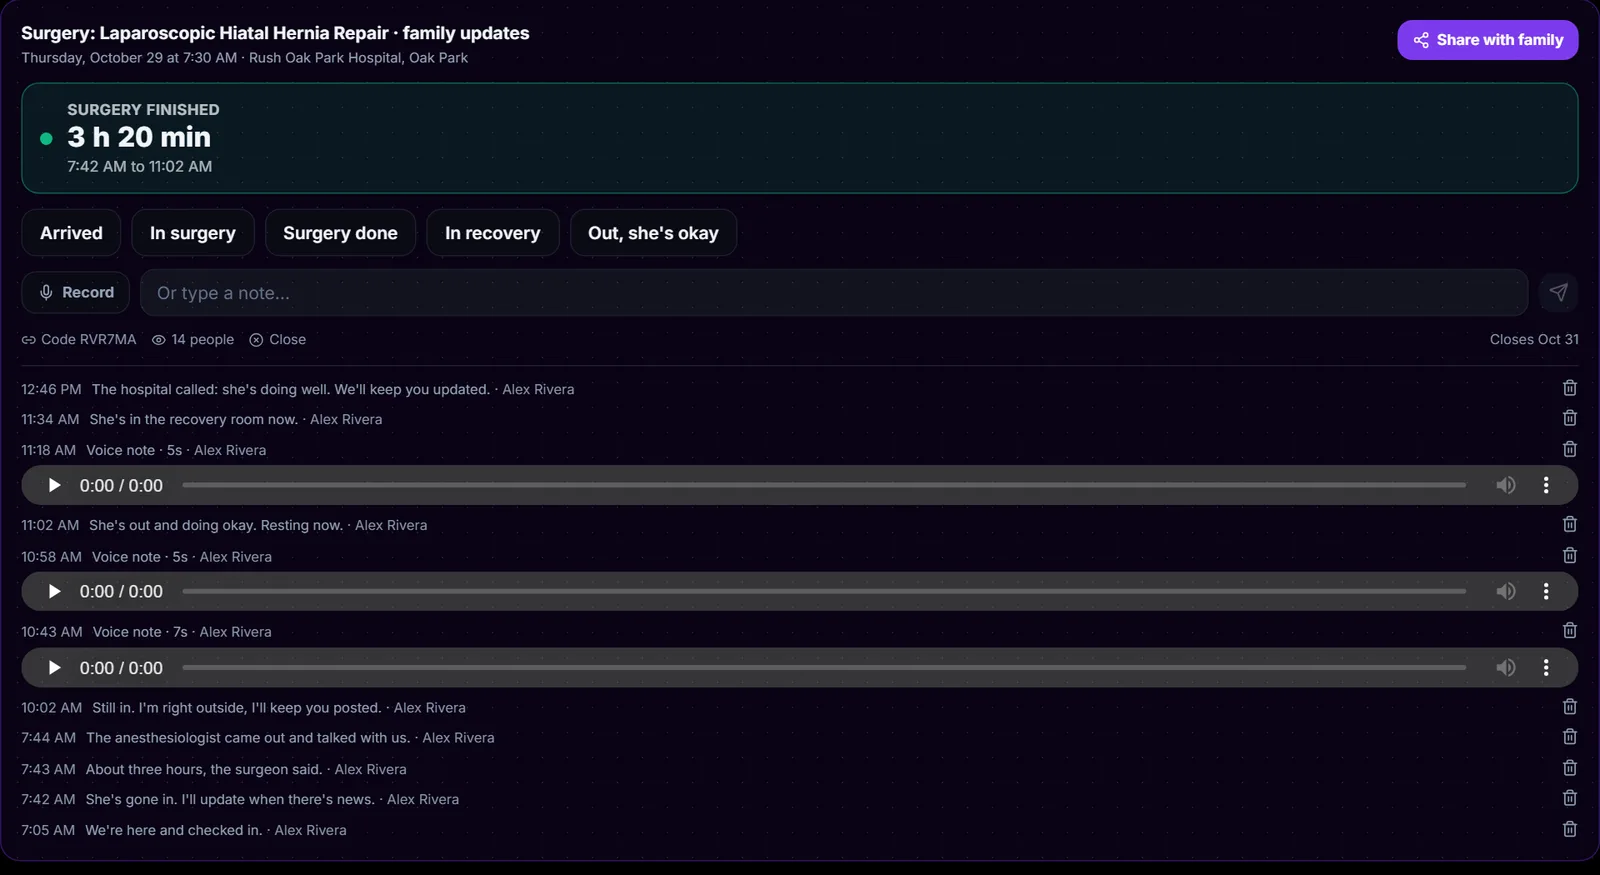Screen dimensions: 1600x875
Task: Delete the 7:44 AM anesthesiologist note
Action: click(x=1570, y=737)
